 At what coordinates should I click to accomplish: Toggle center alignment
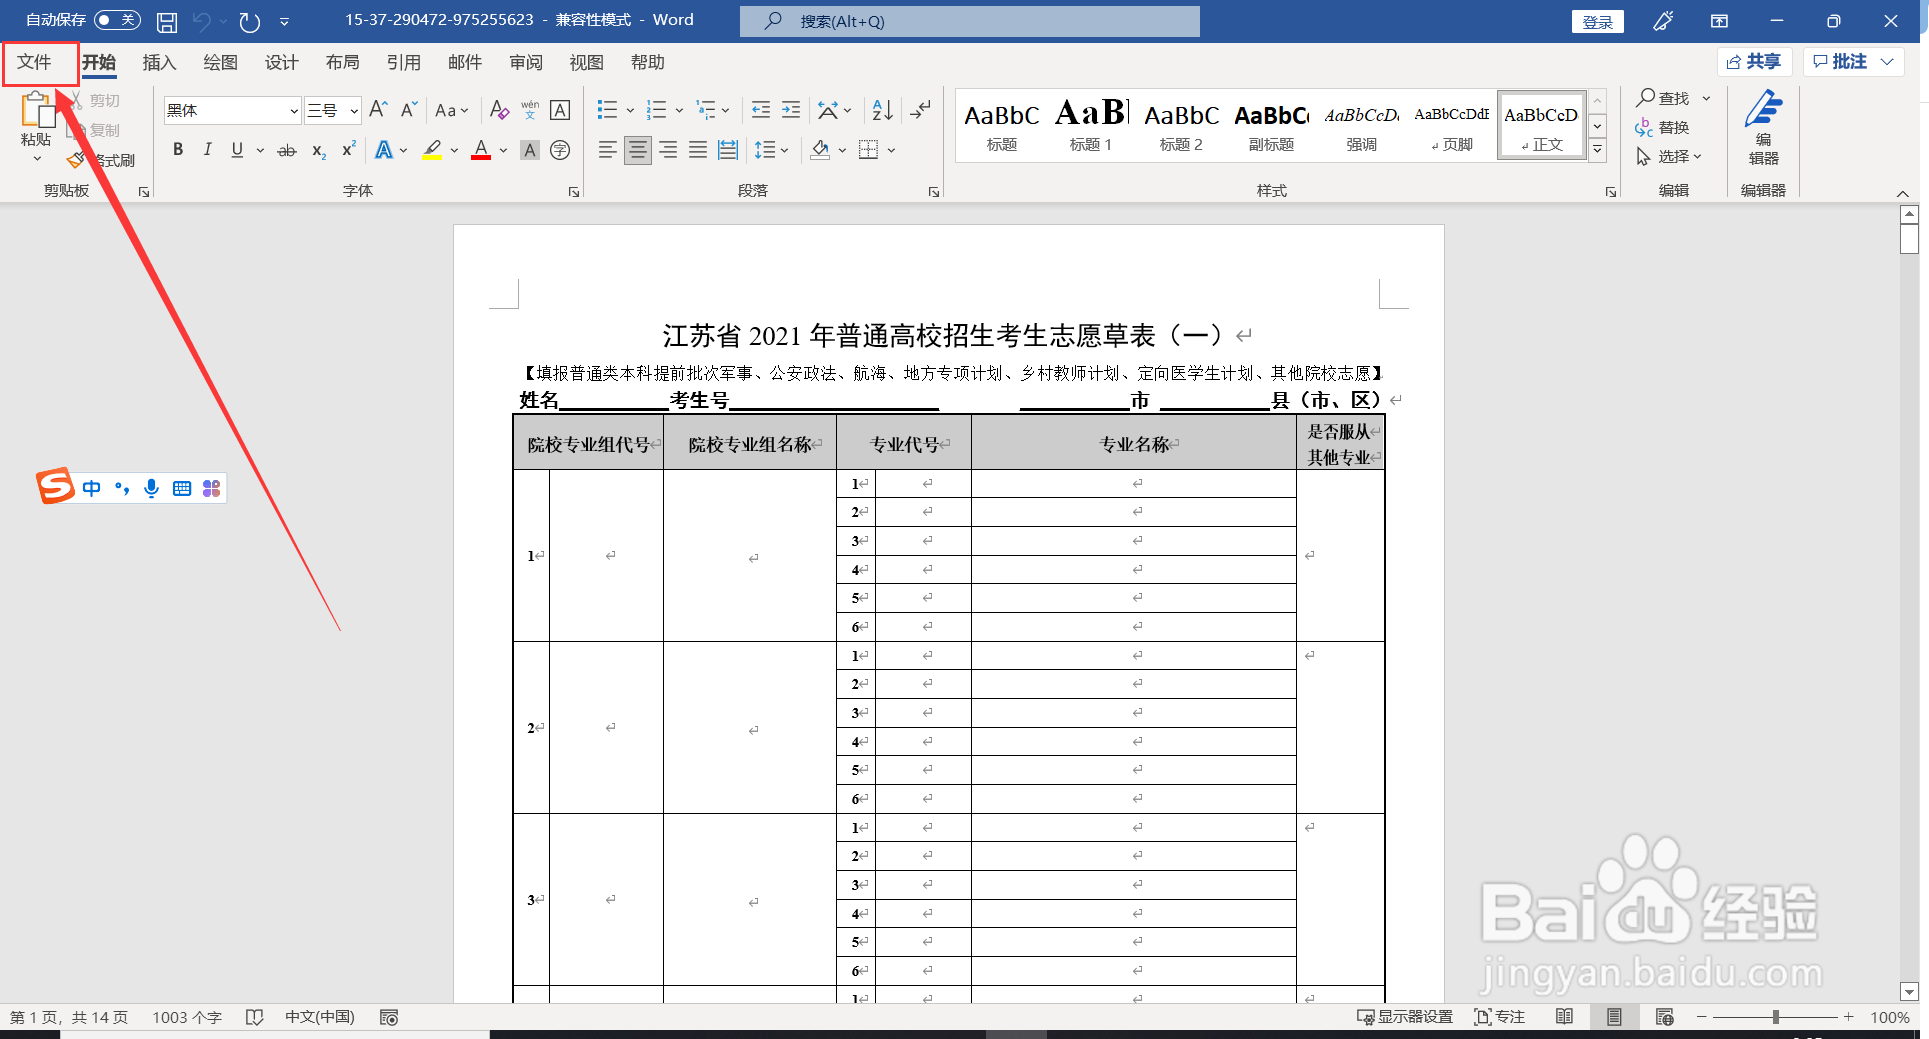pos(638,150)
